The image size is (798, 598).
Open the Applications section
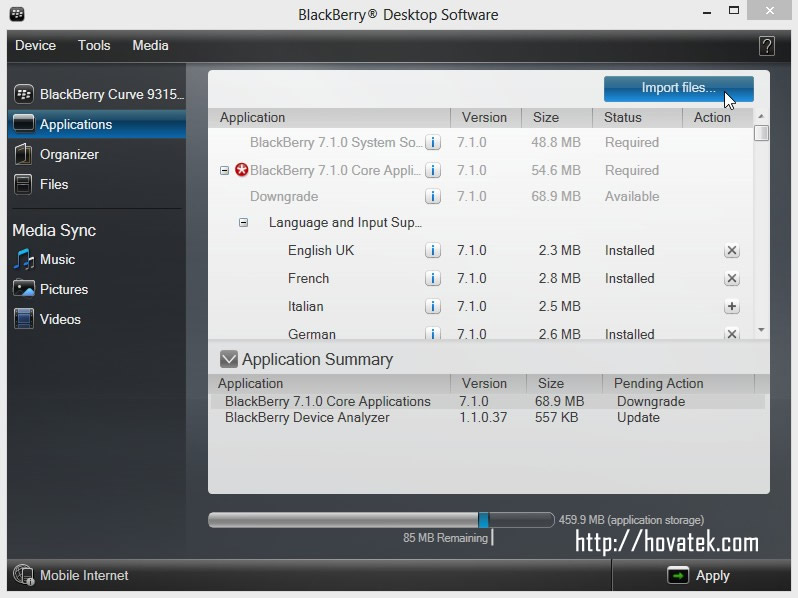[x=97, y=124]
